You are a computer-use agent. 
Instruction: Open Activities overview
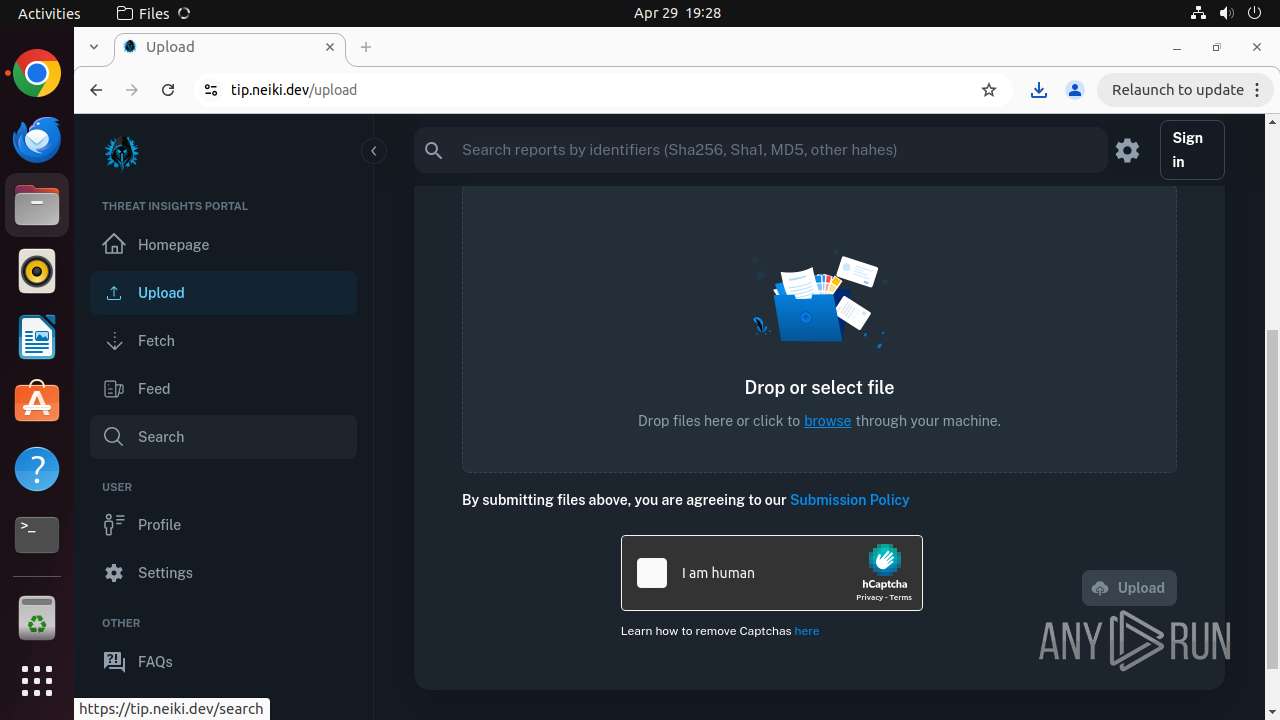49,13
